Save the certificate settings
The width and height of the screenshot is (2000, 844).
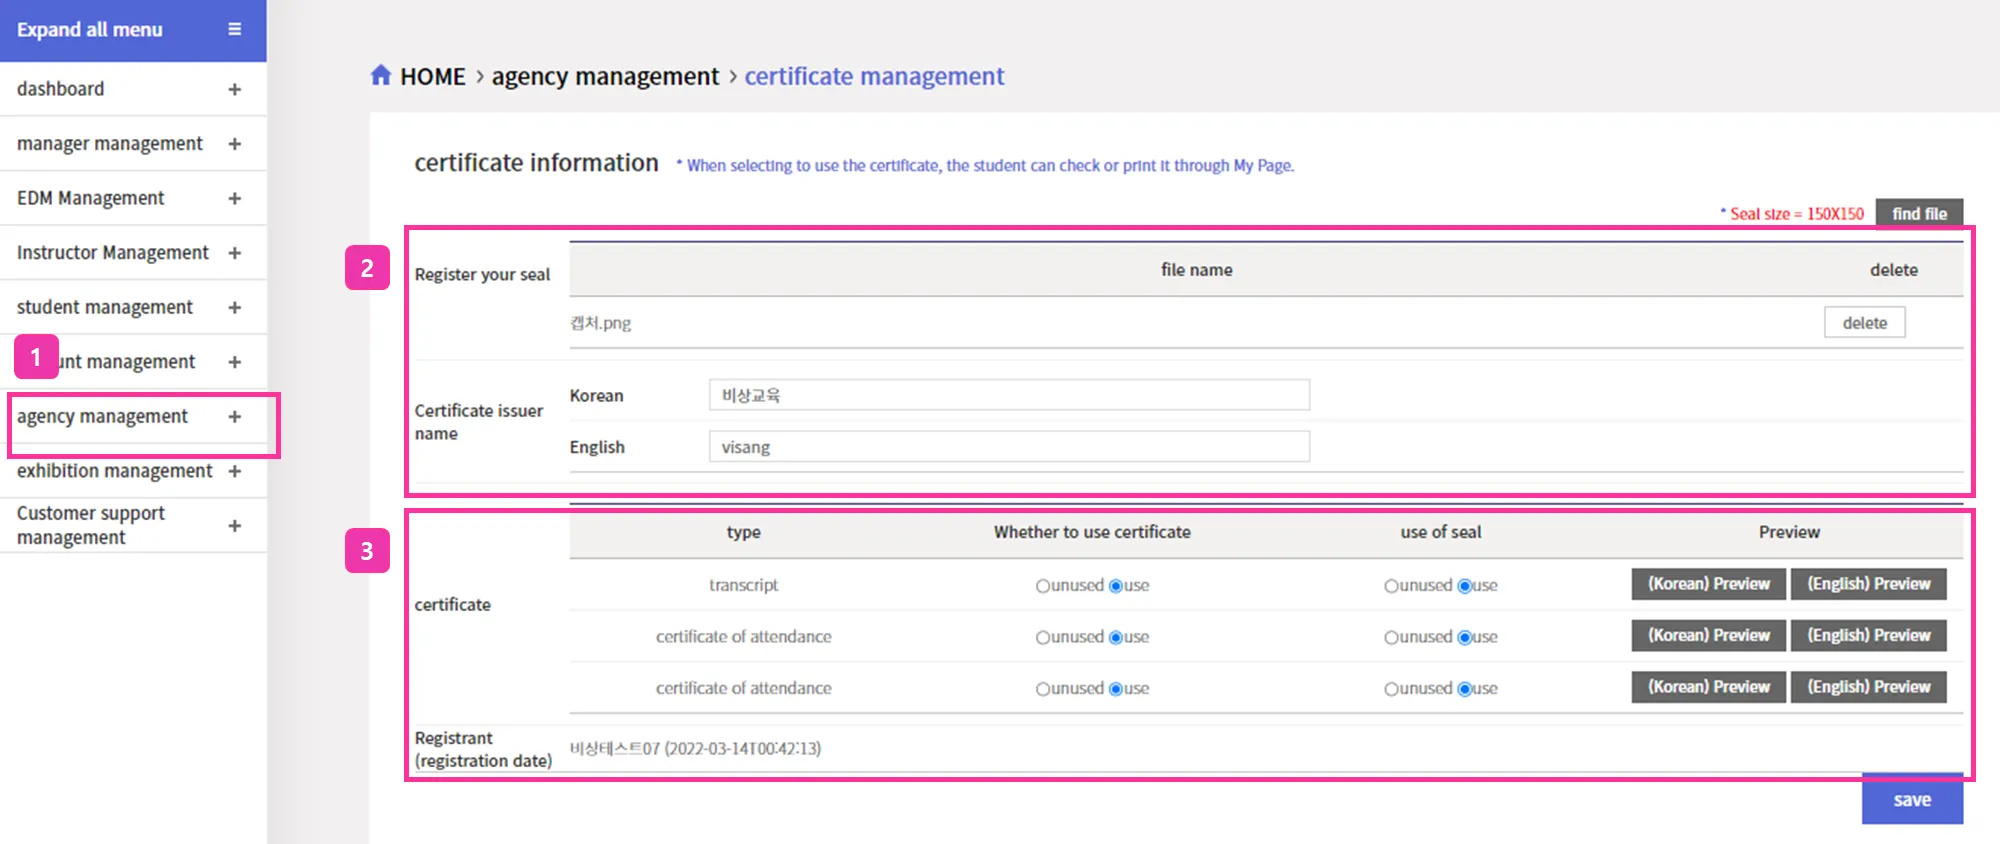coord(1911,800)
